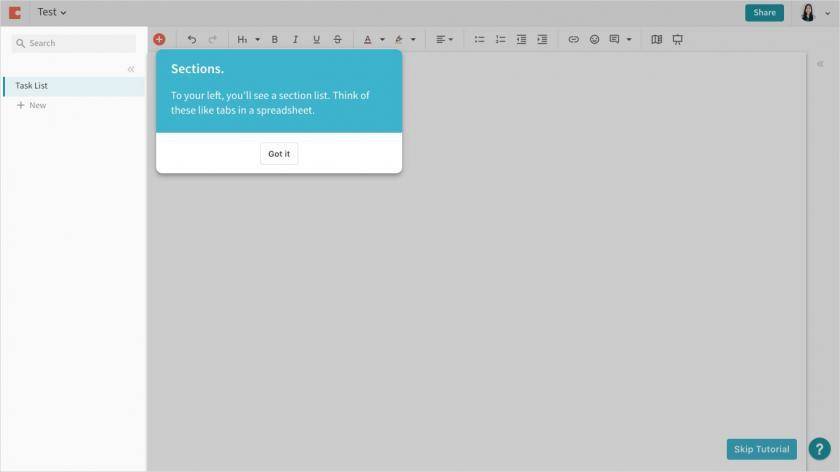Viewport: 840px width, 472px height.
Task: Click the Got it button
Action: tap(279, 154)
